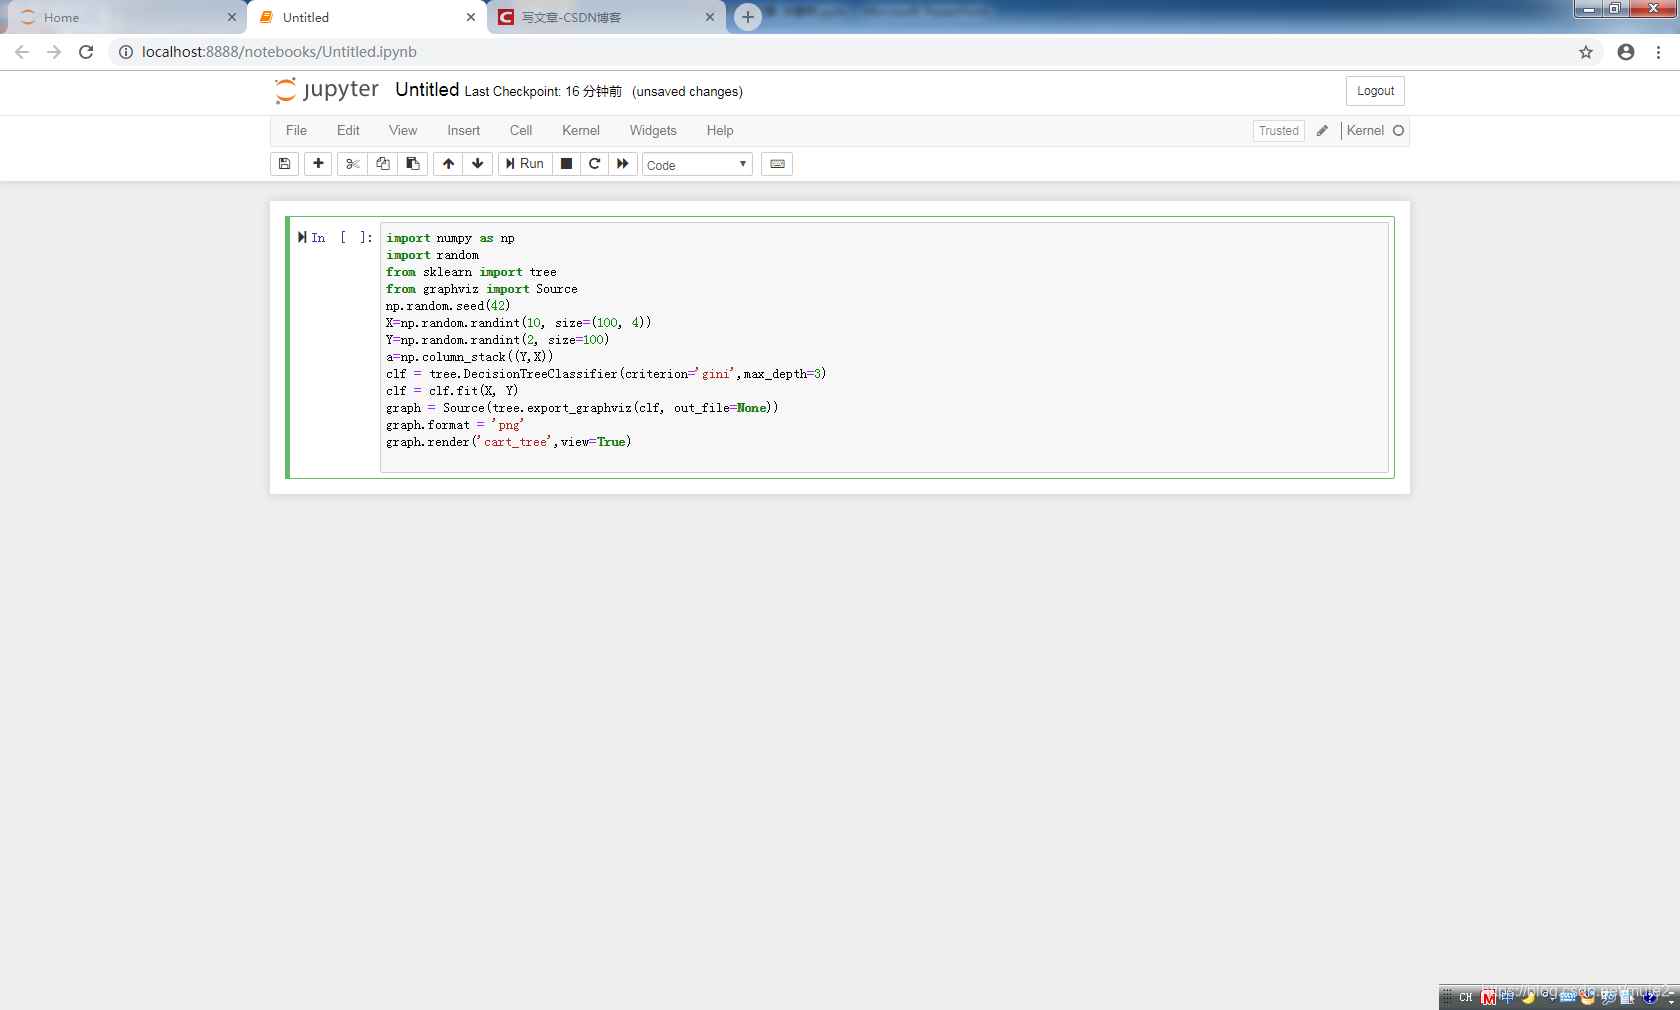Image resolution: width=1680 pixels, height=1010 pixels.
Task: Restart the kernel icon
Action: pyautogui.click(x=594, y=164)
